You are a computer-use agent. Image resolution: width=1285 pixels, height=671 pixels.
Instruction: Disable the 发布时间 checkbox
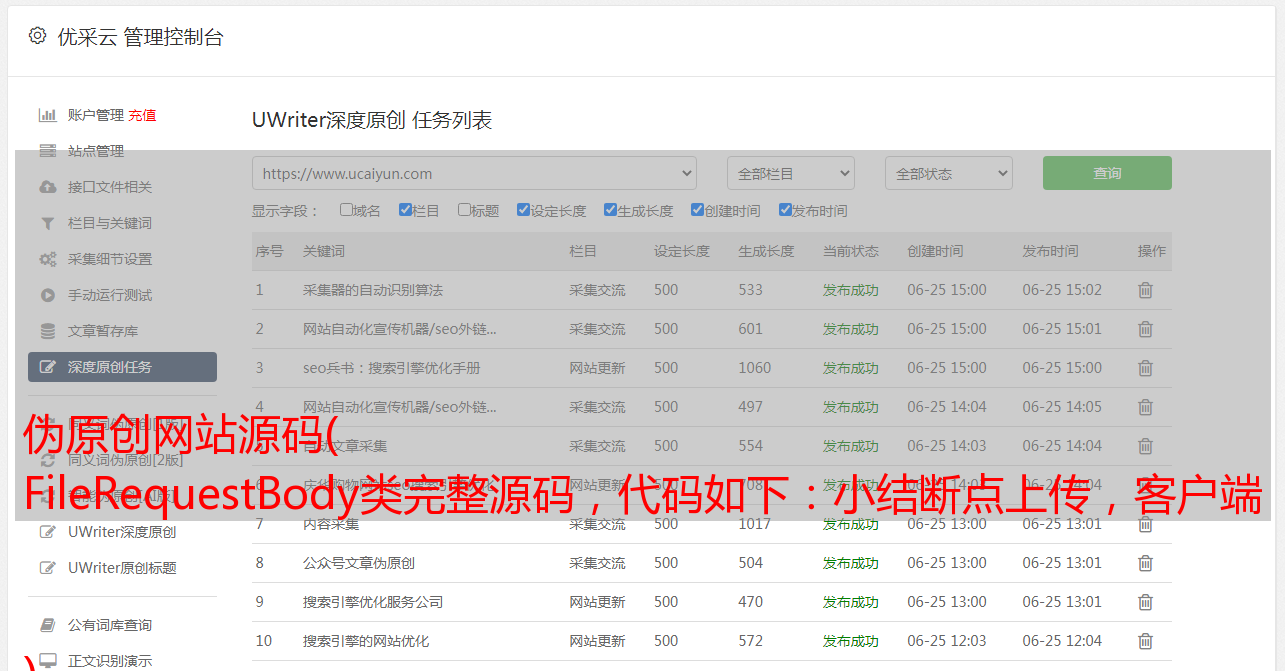784,210
